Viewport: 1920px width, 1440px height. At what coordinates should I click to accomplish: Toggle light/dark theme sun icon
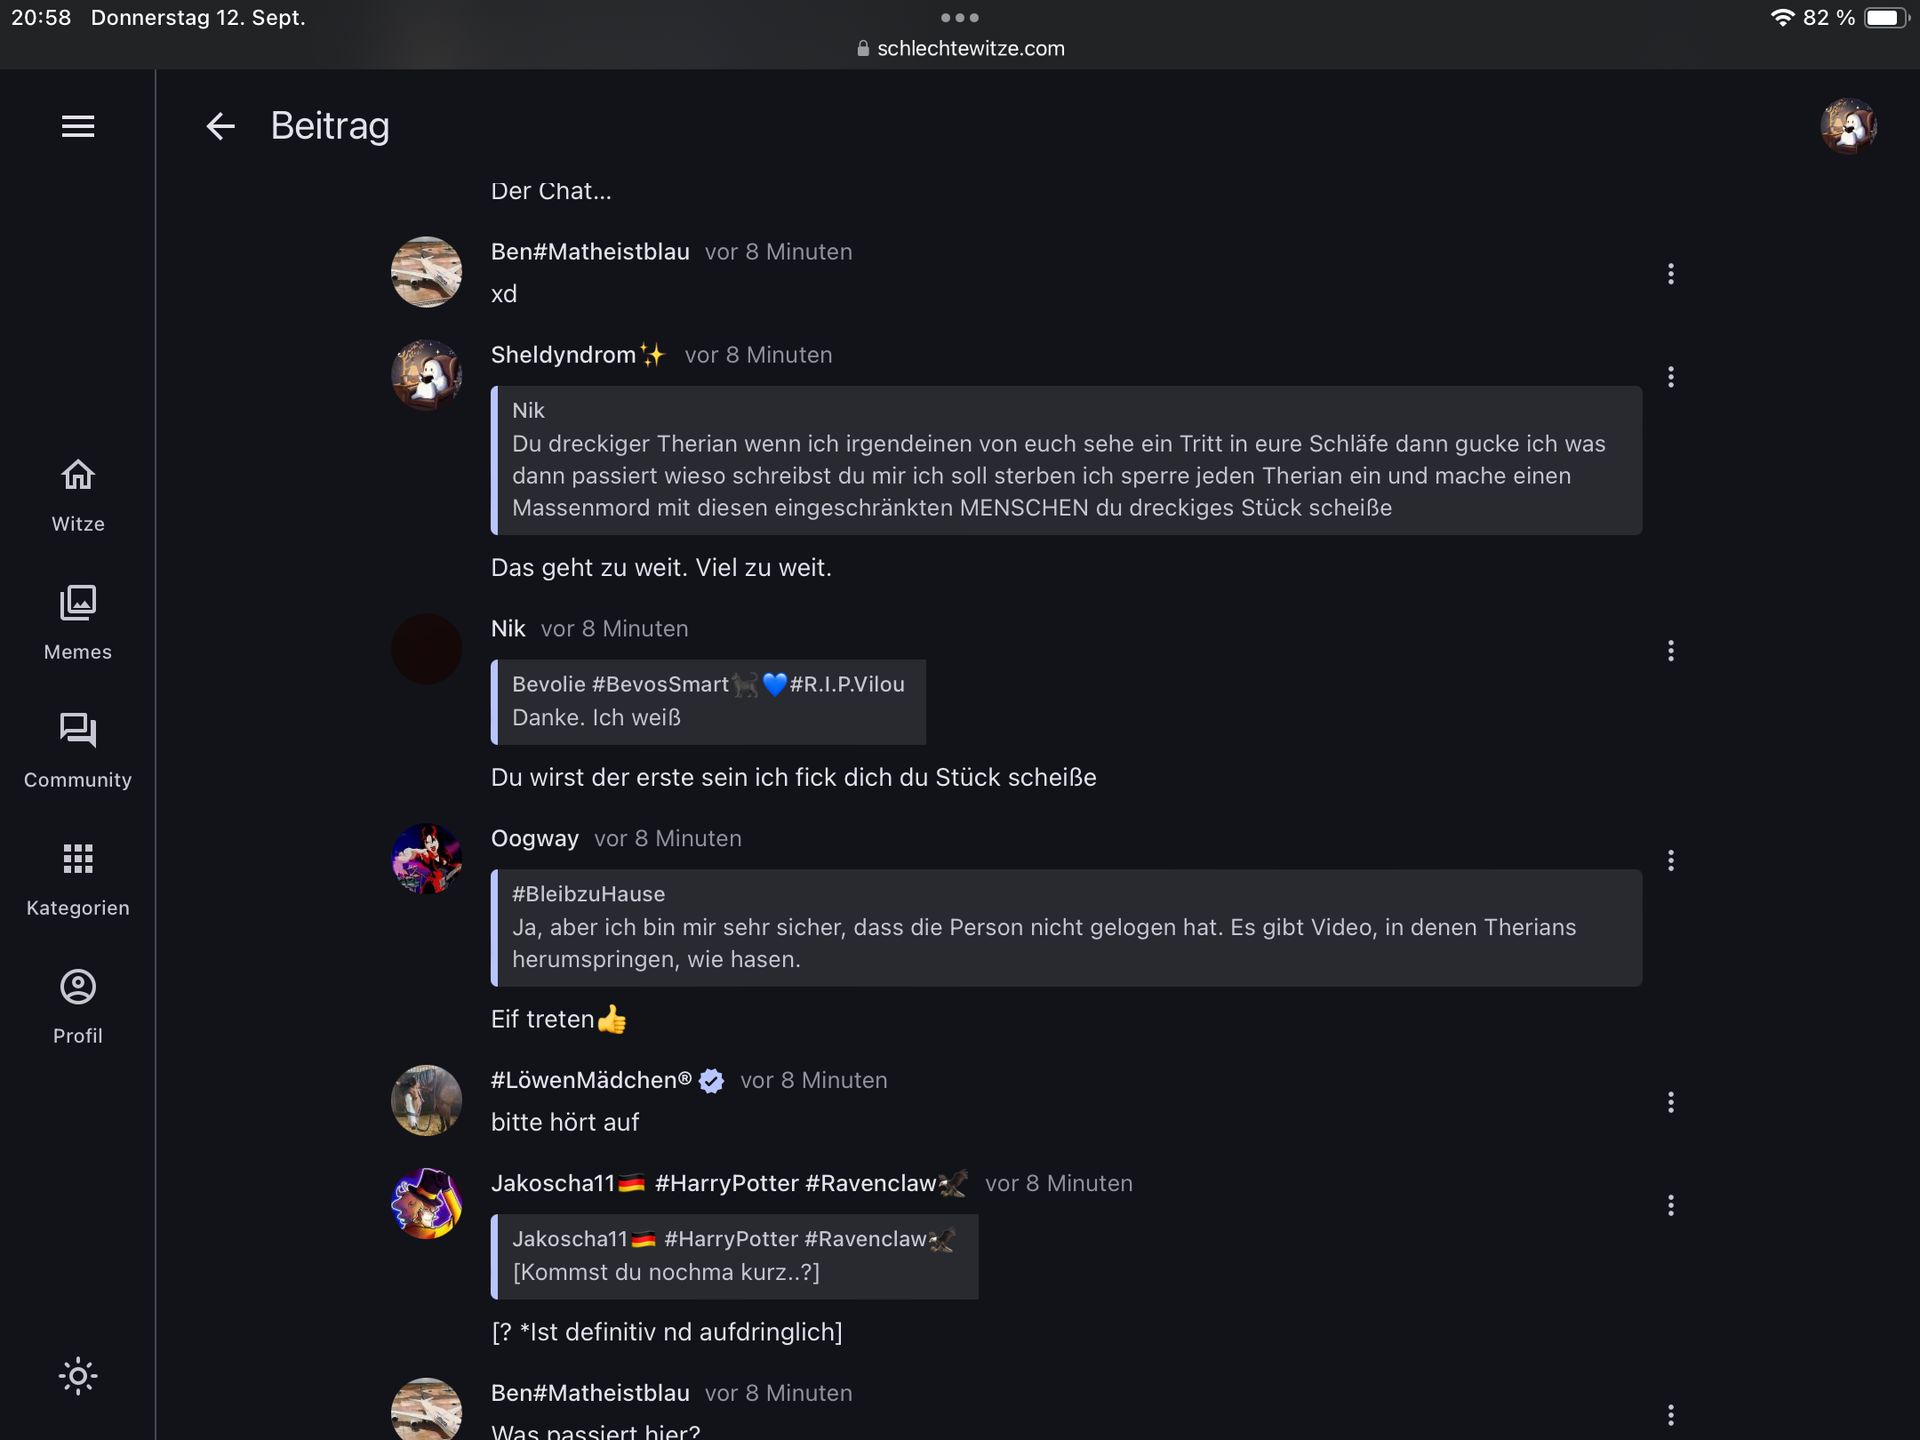(x=78, y=1376)
